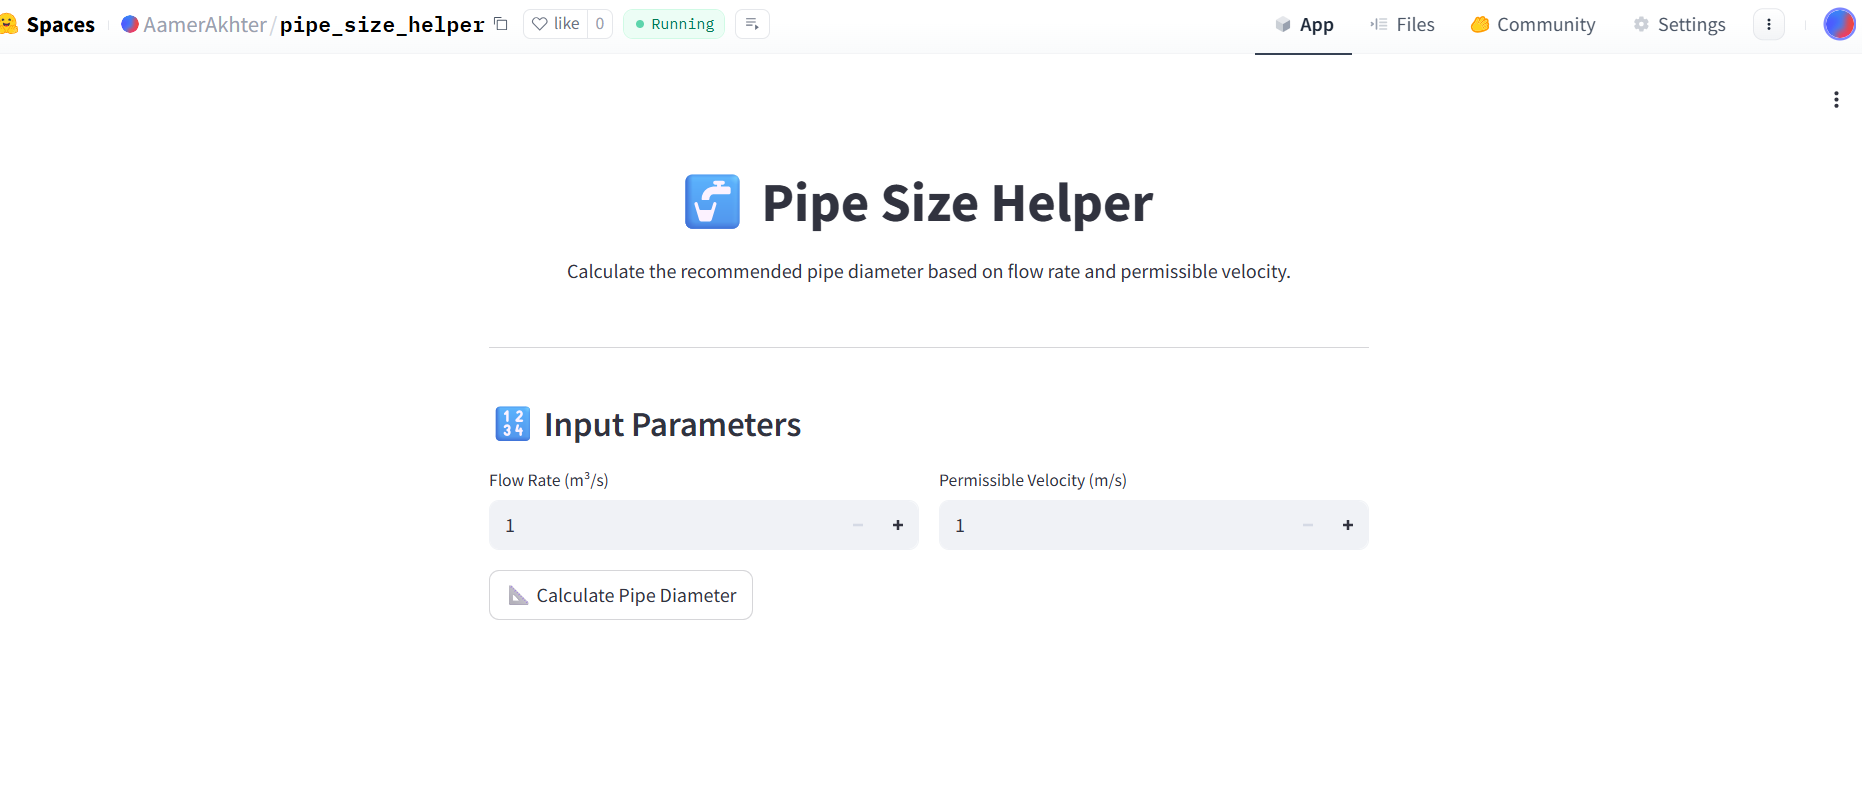The height and width of the screenshot is (792, 1862).
Task: Click the AamerAkhter owner avatar icon
Action: (130, 24)
